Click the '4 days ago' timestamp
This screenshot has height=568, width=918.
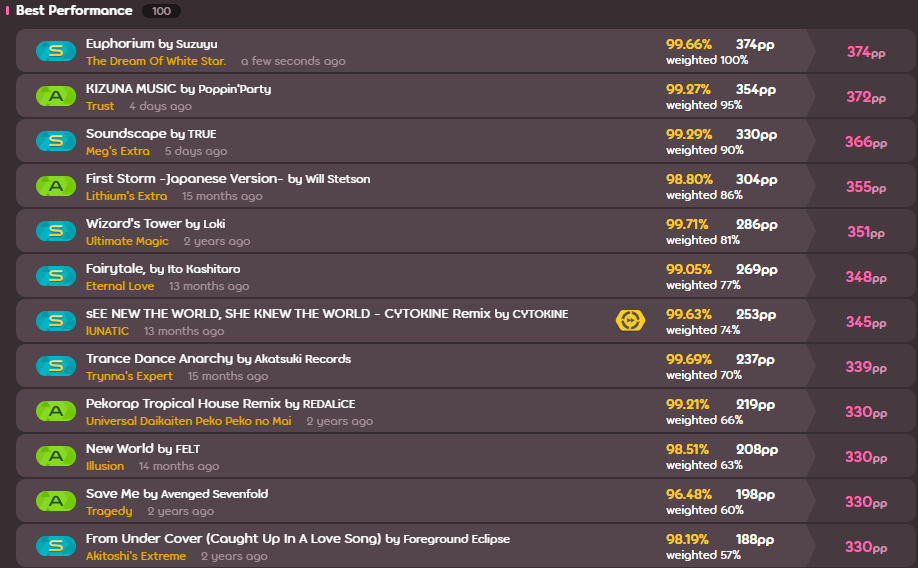tap(160, 106)
